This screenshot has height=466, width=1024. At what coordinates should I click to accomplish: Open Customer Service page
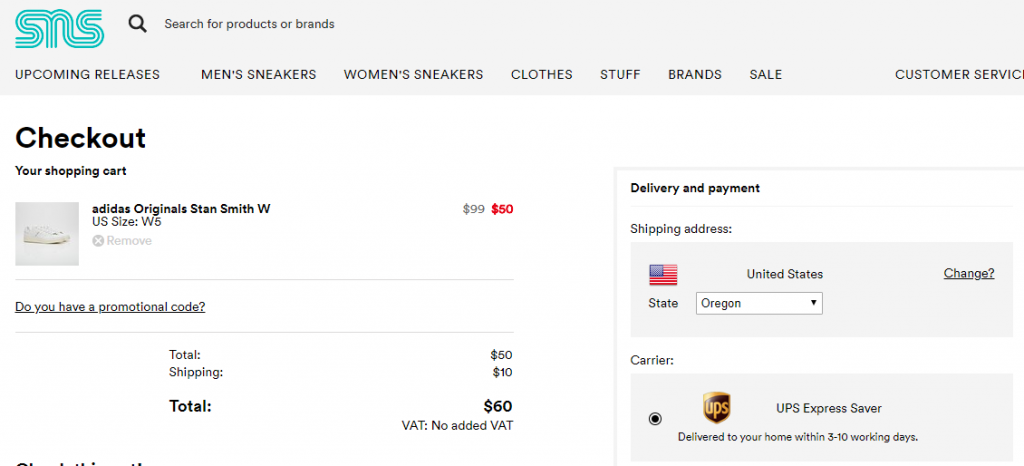pos(958,74)
